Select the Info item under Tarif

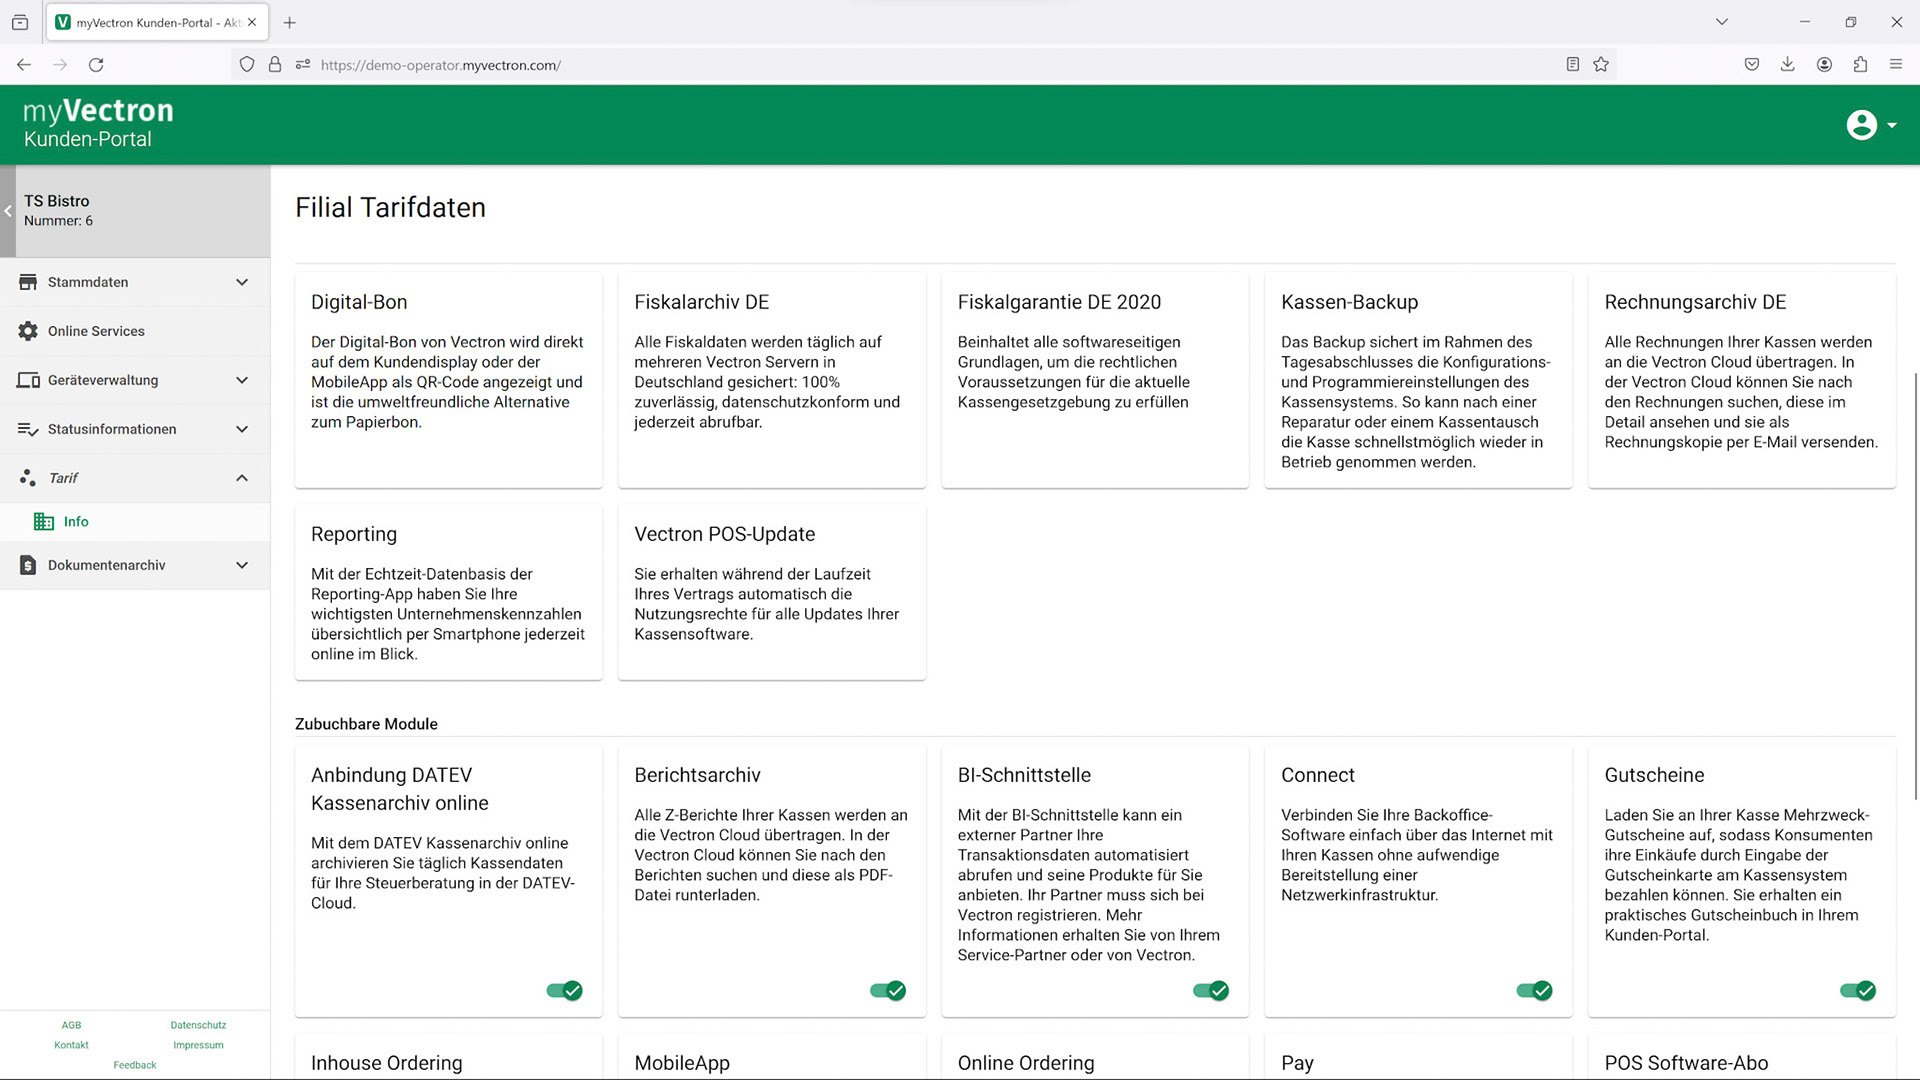76,521
